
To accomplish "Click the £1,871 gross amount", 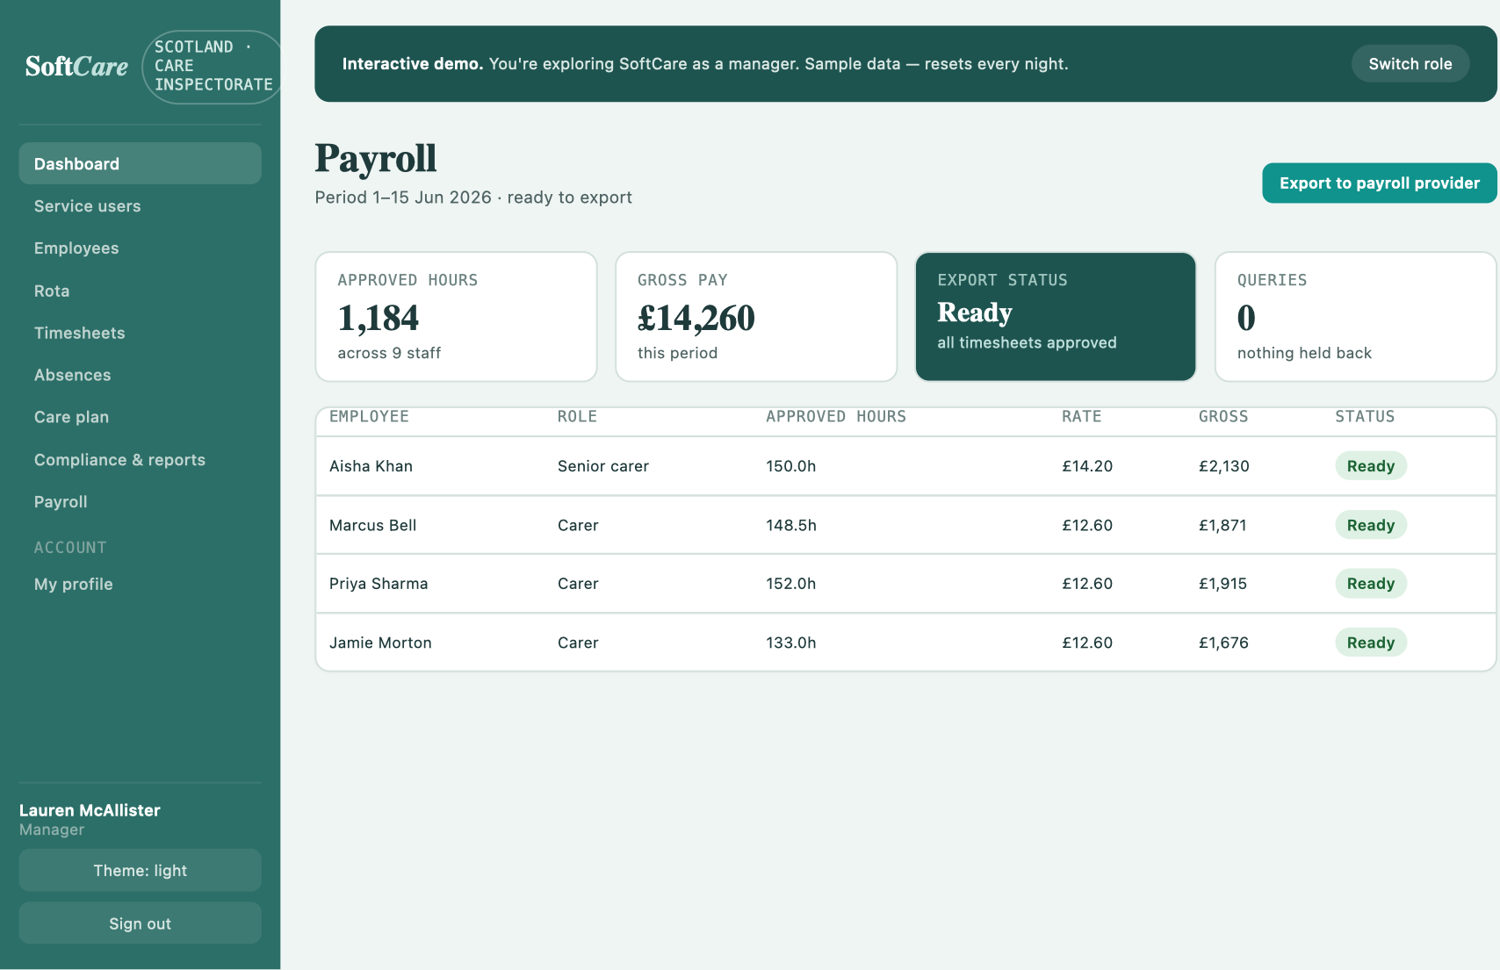I will tap(1223, 525).
